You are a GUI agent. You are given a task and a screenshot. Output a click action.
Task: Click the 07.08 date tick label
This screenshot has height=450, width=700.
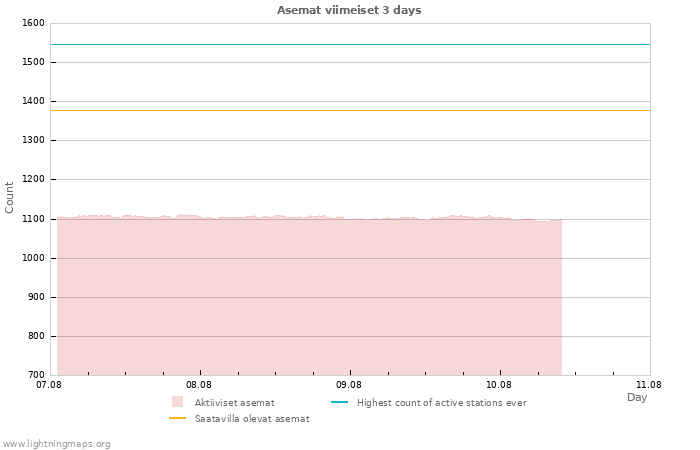(48, 384)
